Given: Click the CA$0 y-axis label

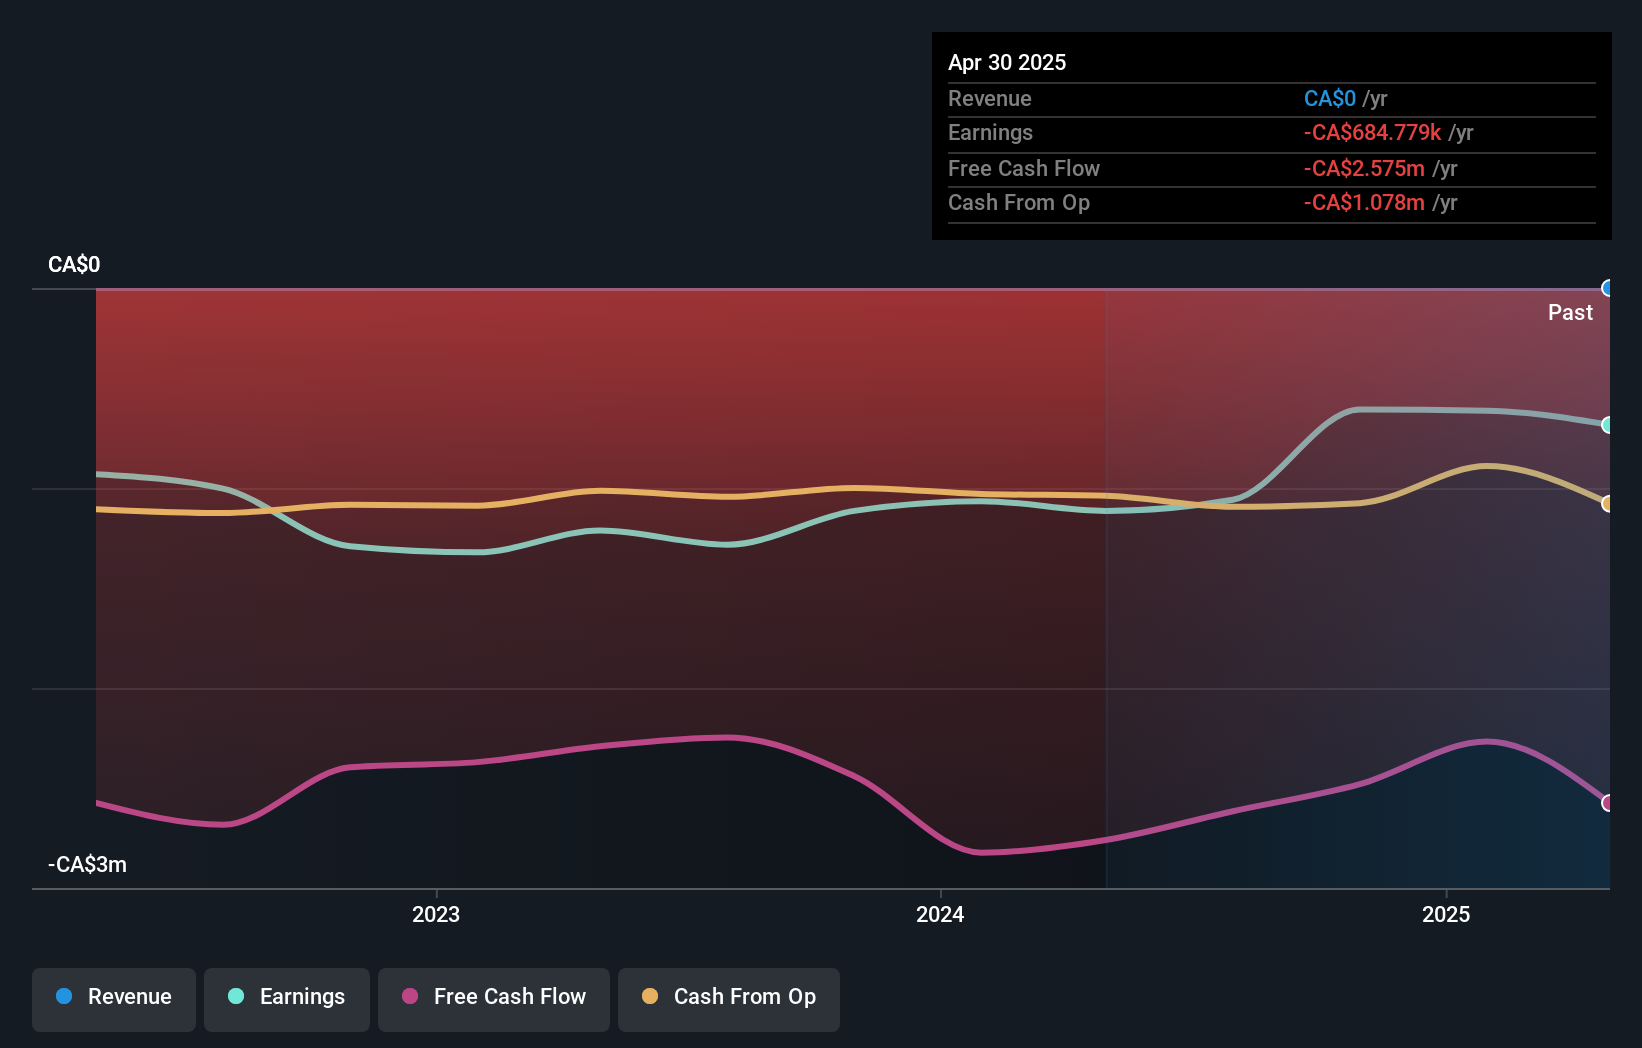Looking at the screenshot, I should pos(74,264).
